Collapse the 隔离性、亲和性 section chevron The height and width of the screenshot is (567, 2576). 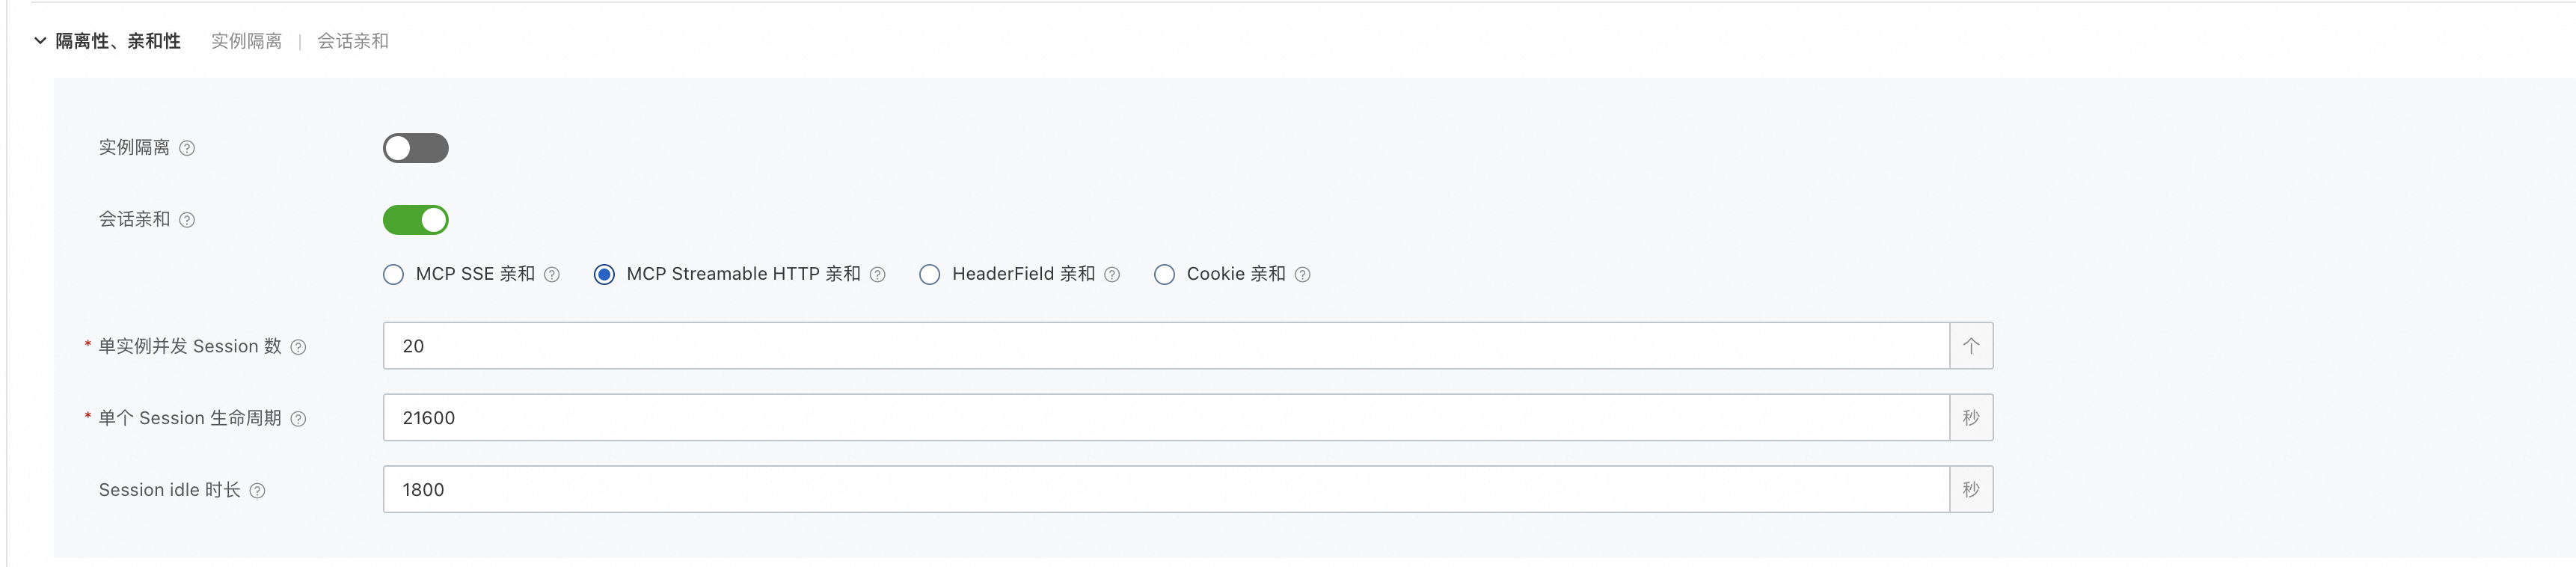click(x=40, y=41)
